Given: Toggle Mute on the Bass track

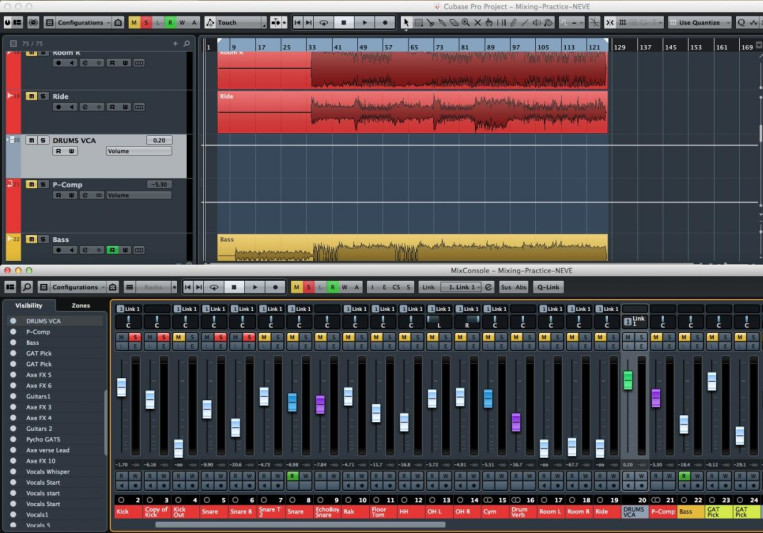Looking at the screenshot, I should tap(31, 239).
